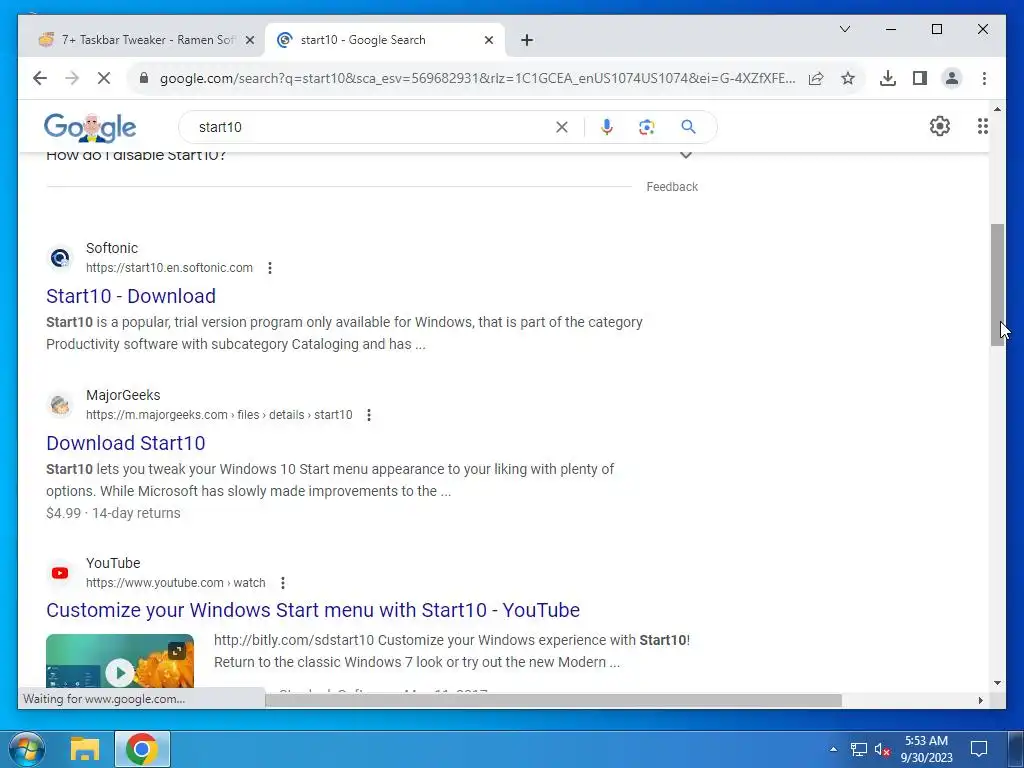Screen dimensions: 1024x768
Task: Open the taskbar clock 5:53 AM
Action: pyautogui.click(x=927, y=749)
